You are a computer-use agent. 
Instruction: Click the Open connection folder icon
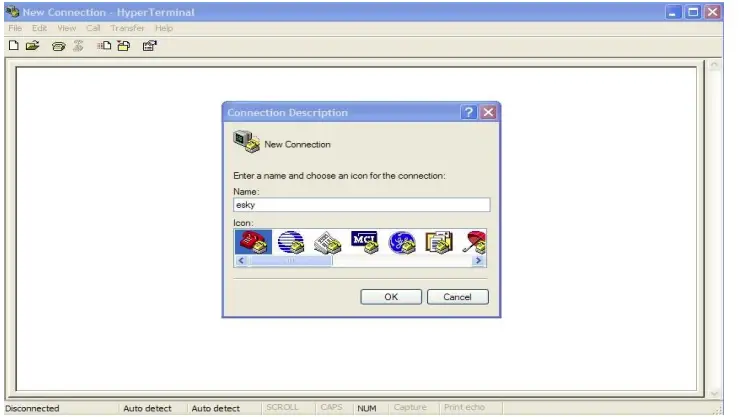[x=33, y=46]
